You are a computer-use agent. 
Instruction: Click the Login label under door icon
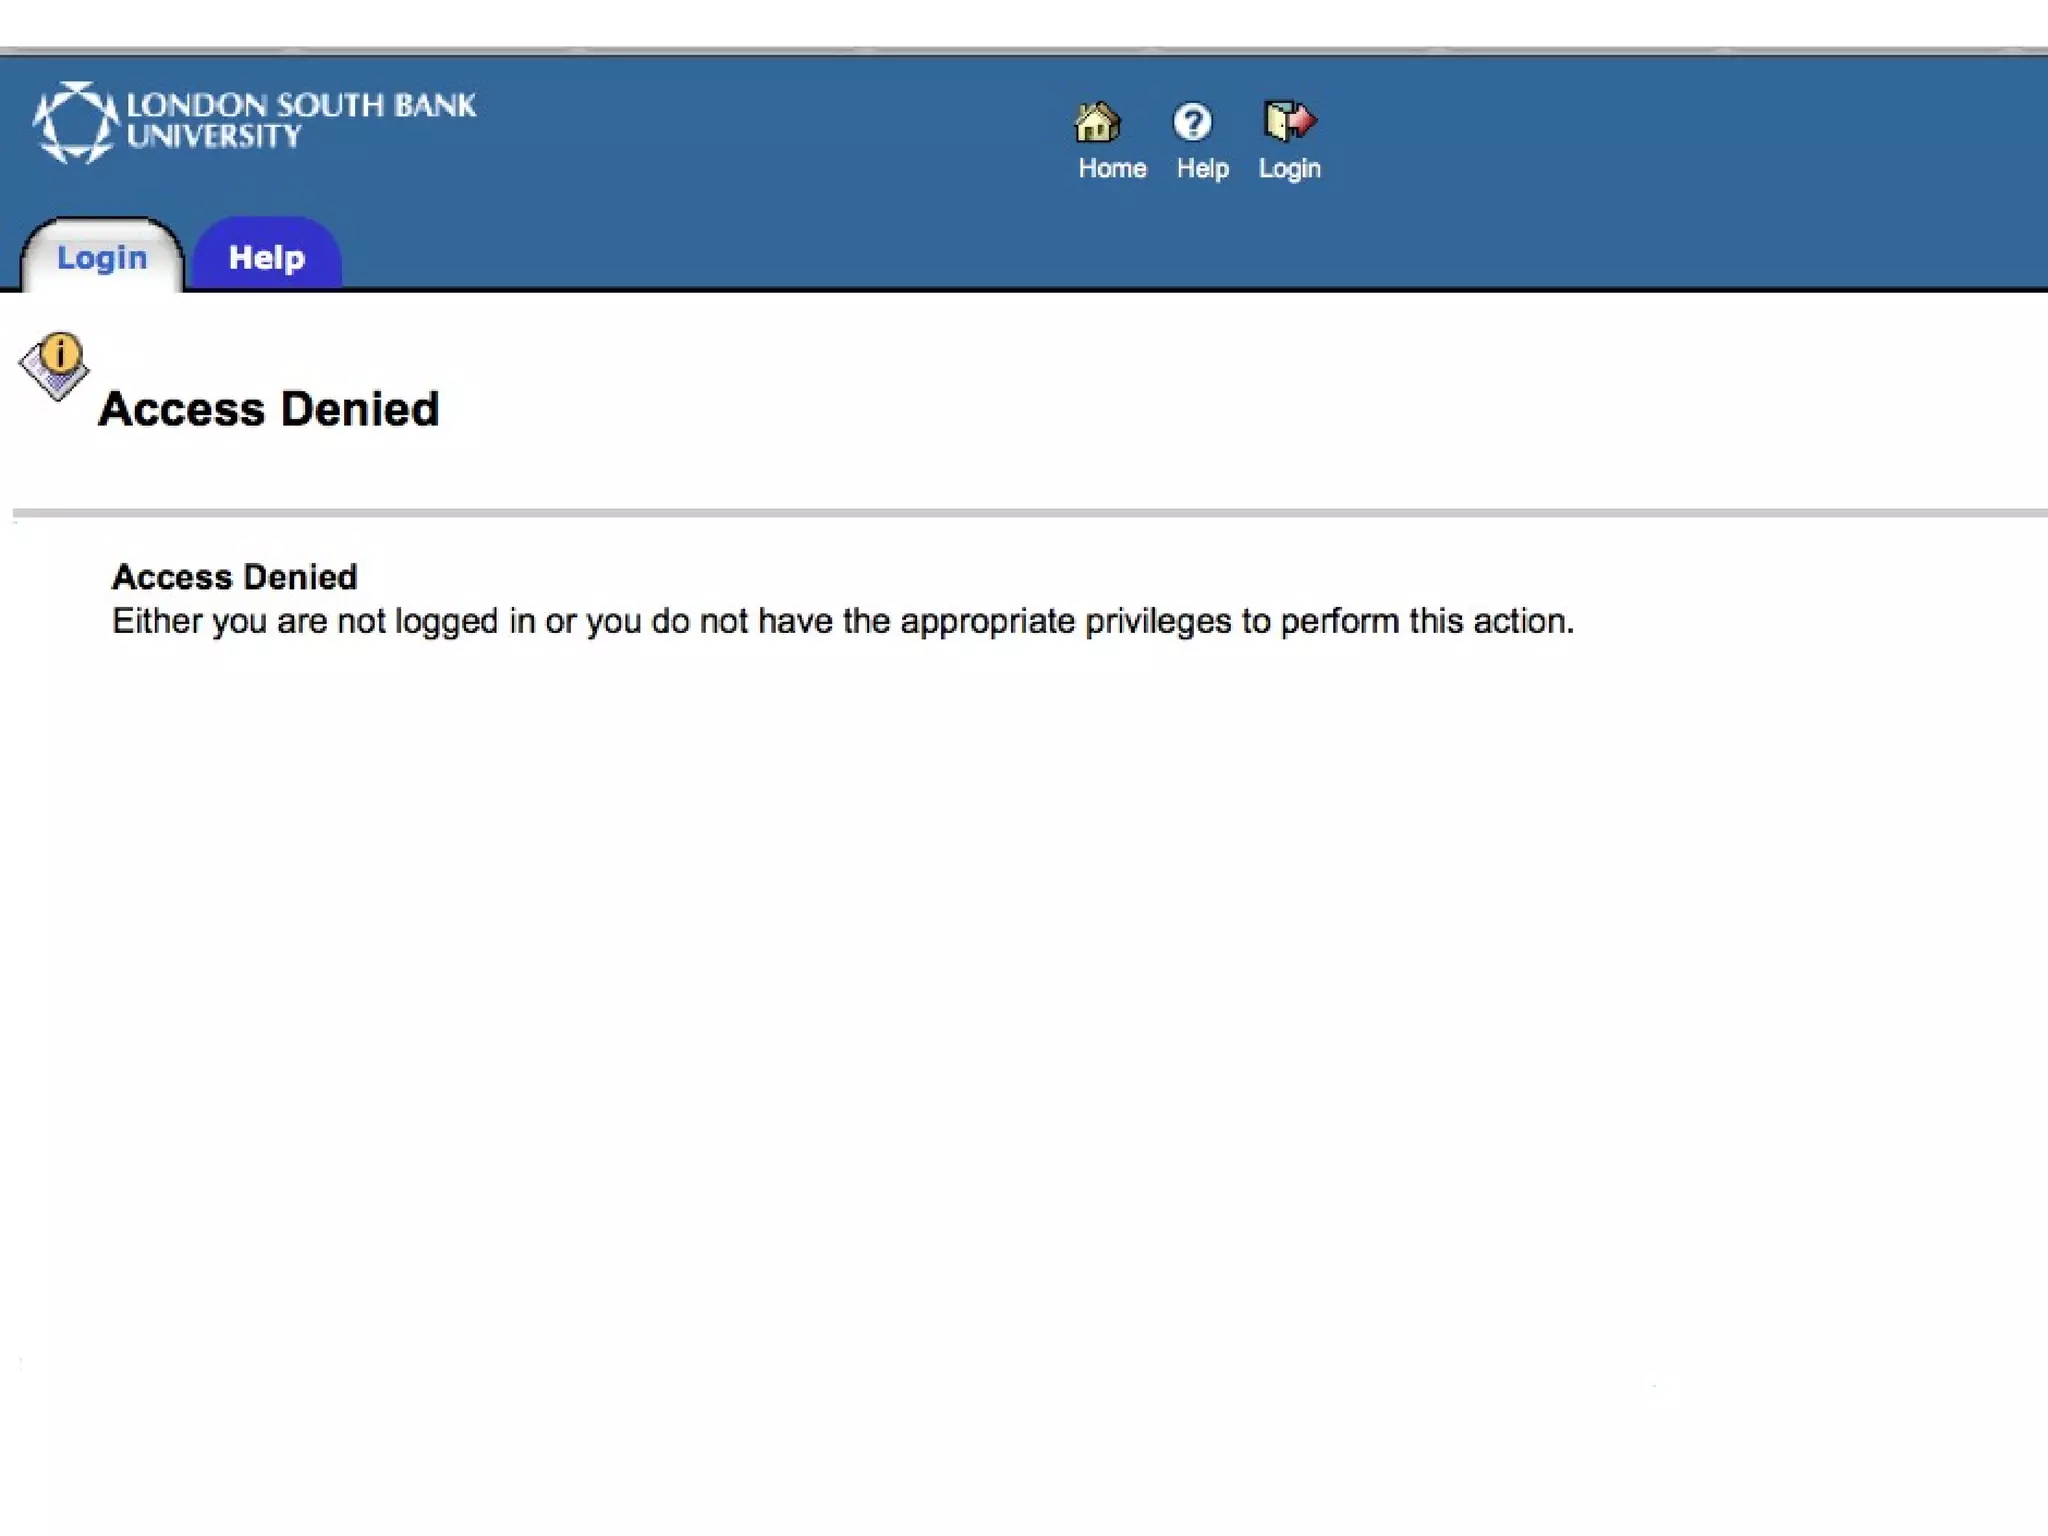[1289, 168]
